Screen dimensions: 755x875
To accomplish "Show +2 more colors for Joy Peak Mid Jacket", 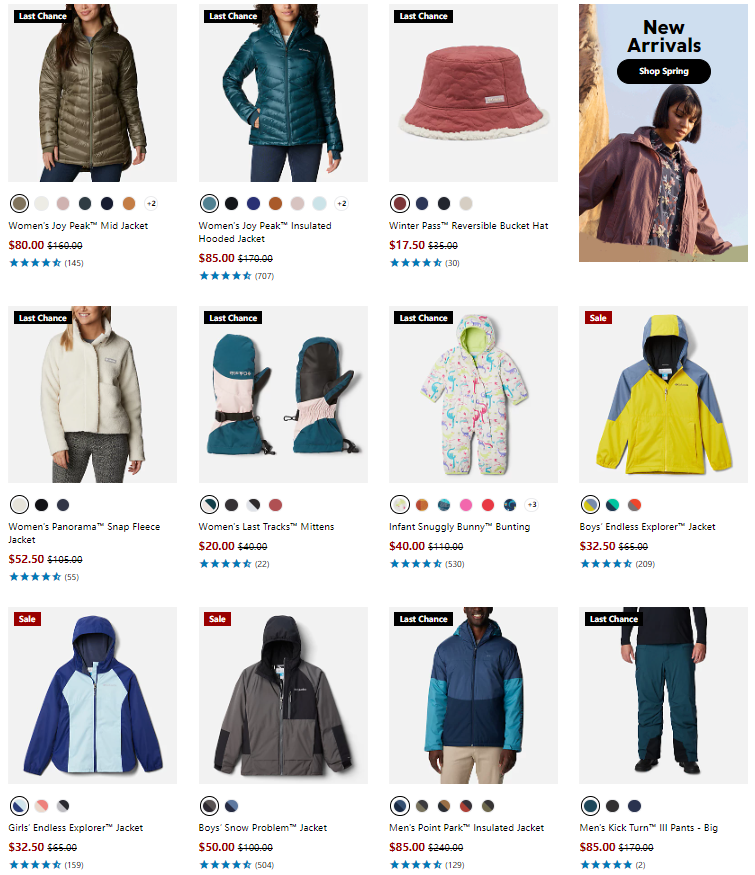I will pyautogui.click(x=151, y=204).
